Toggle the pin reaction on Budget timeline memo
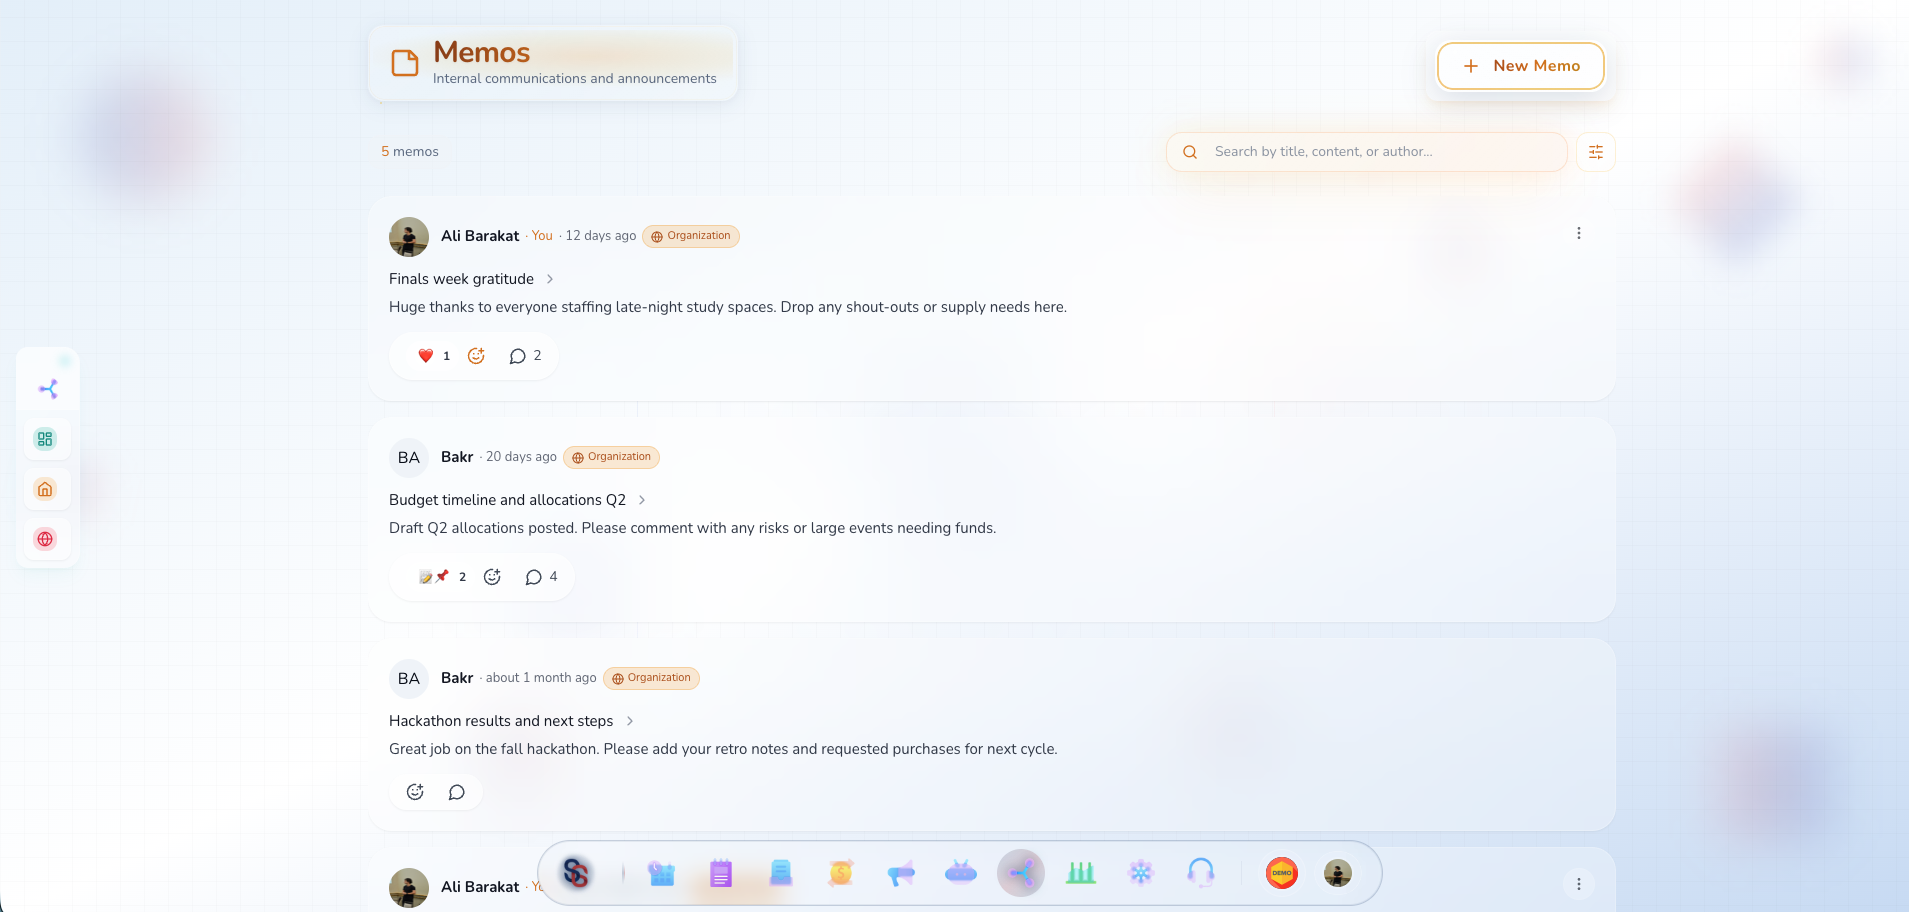 pos(441,576)
